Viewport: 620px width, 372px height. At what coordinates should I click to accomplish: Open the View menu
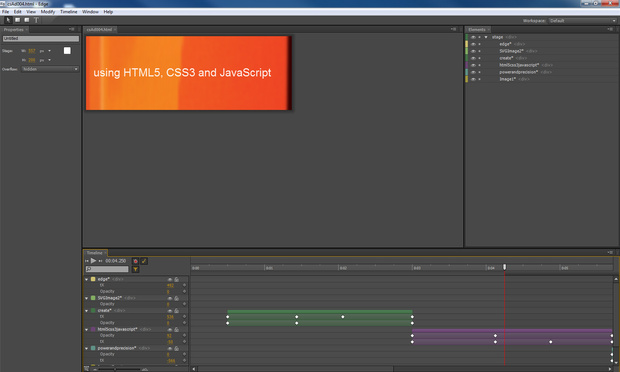(x=31, y=12)
